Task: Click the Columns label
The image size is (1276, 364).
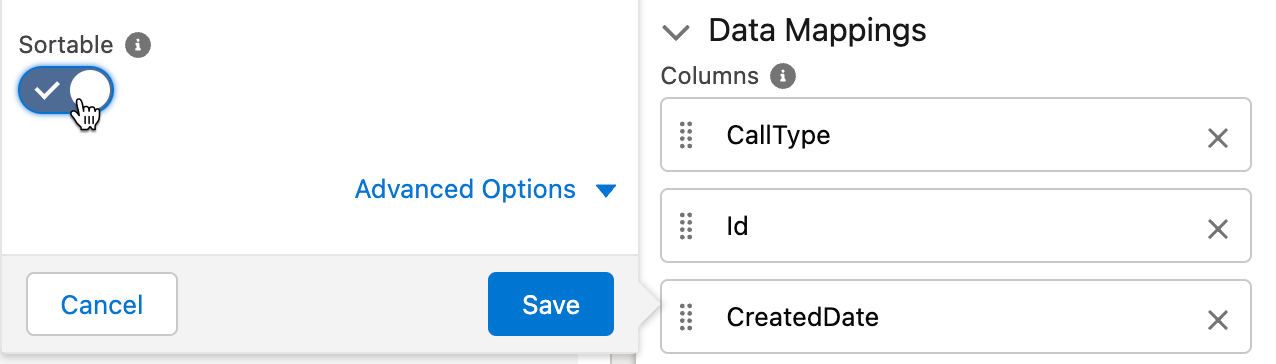Action: pos(710,76)
